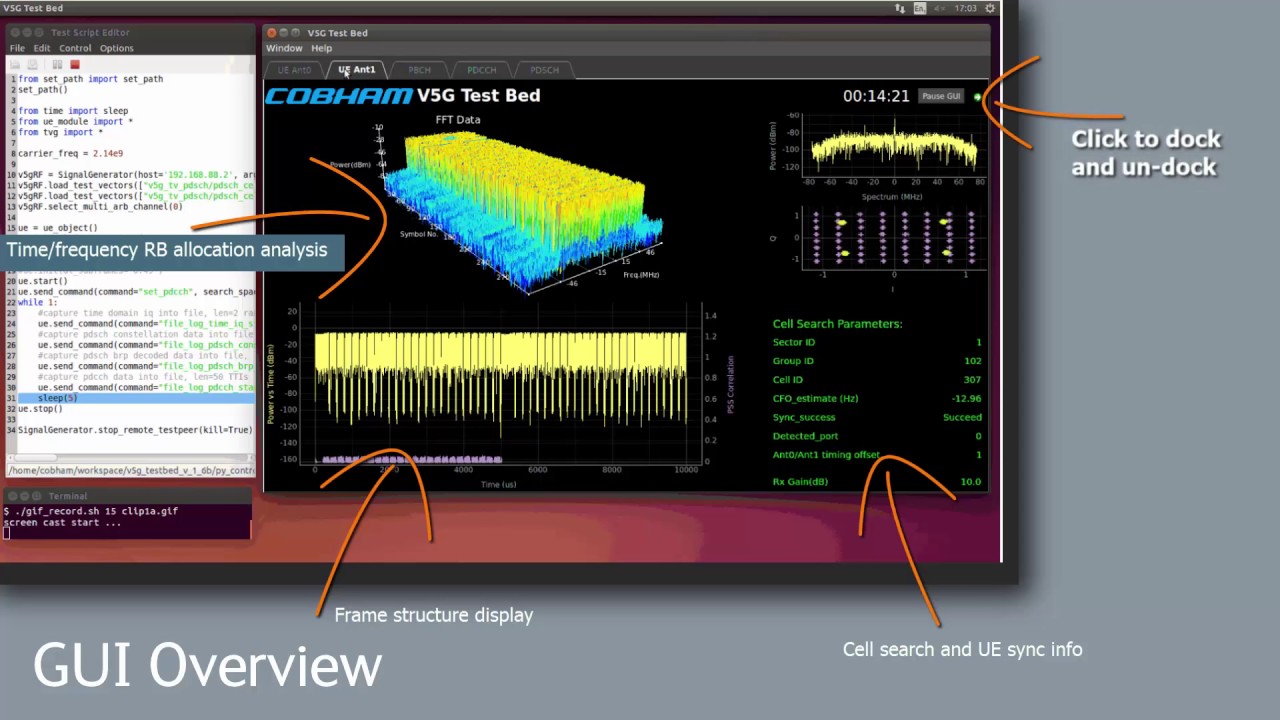Click the Spectrum (MHz) power plot
Viewport: 1280px width, 720px height.
pyautogui.click(x=893, y=150)
